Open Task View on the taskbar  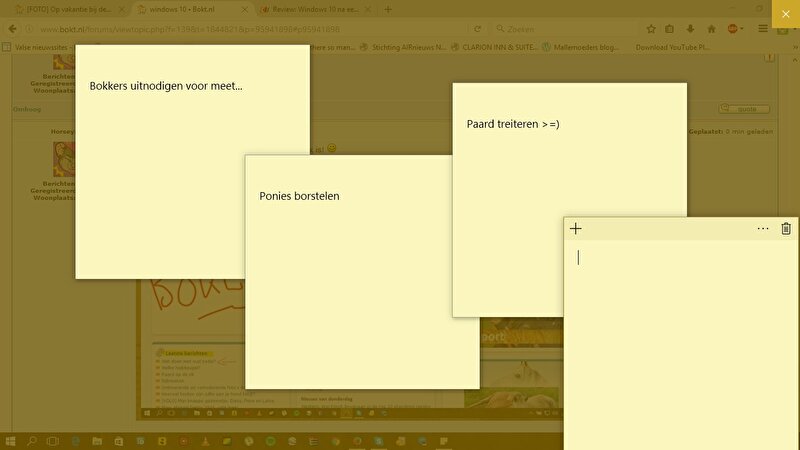coord(54,441)
